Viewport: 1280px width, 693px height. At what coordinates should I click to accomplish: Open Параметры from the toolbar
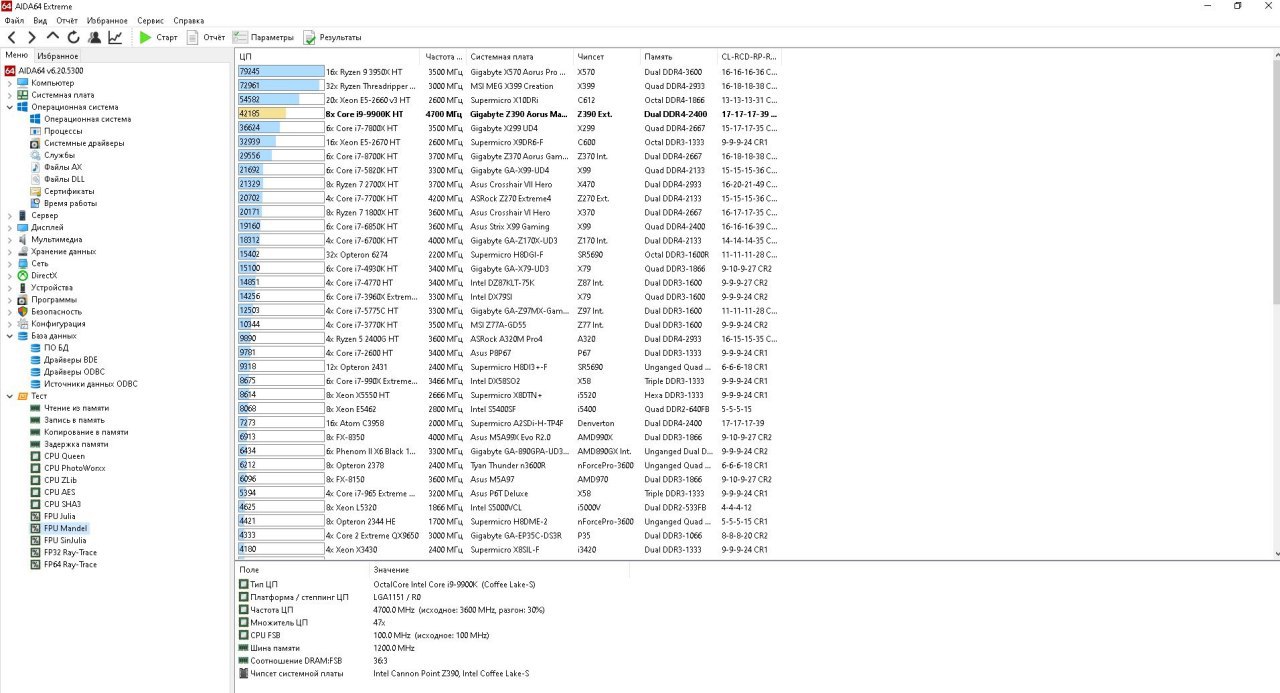[264, 37]
